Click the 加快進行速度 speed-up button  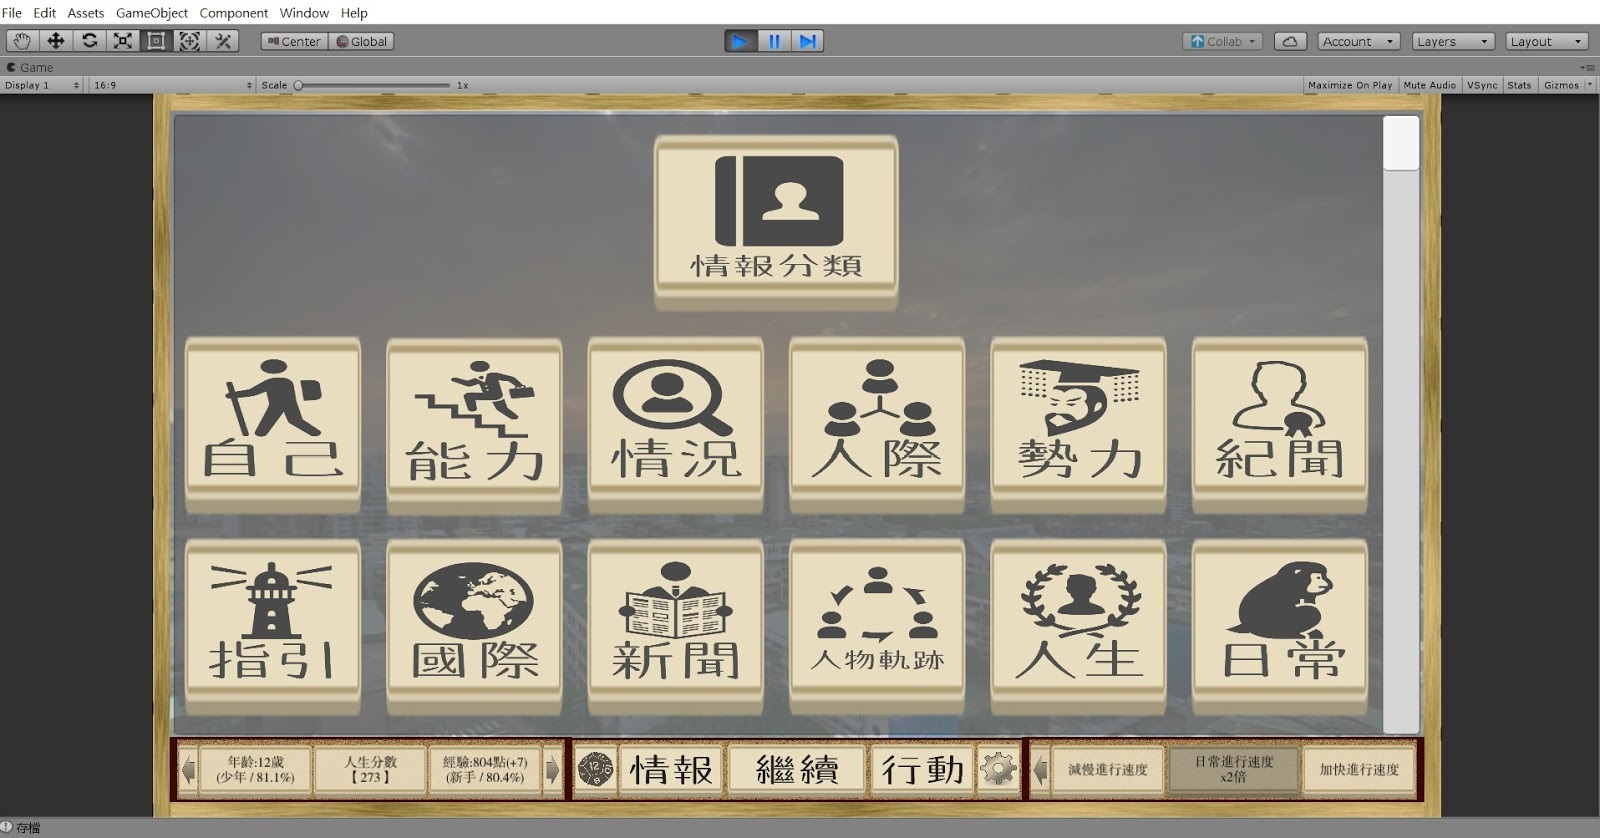(1358, 769)
